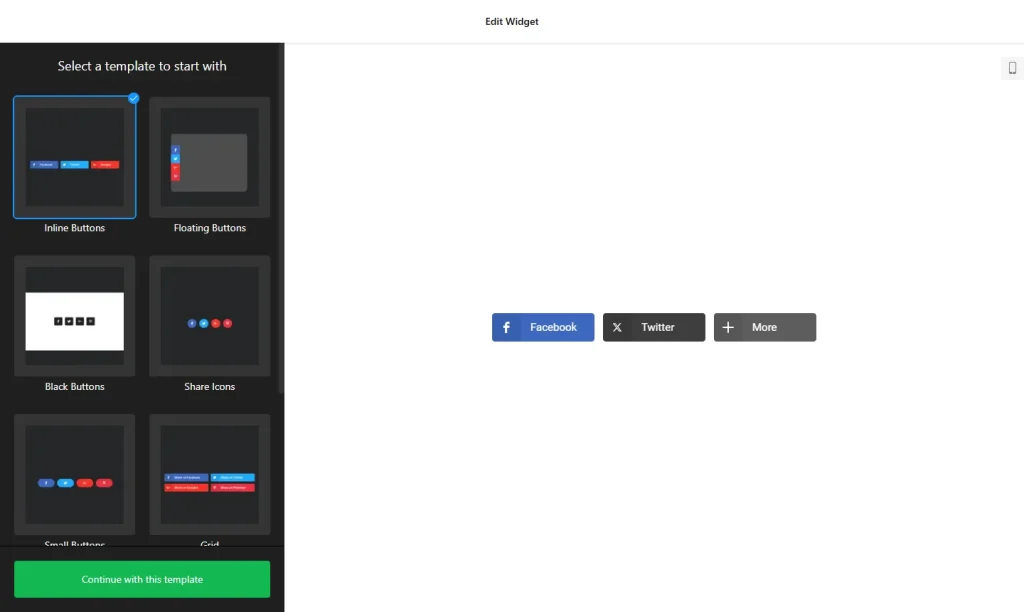Toggle the mobile preview icon
The width and height of the screenshot is (1024, 612).
point(1012,68)
